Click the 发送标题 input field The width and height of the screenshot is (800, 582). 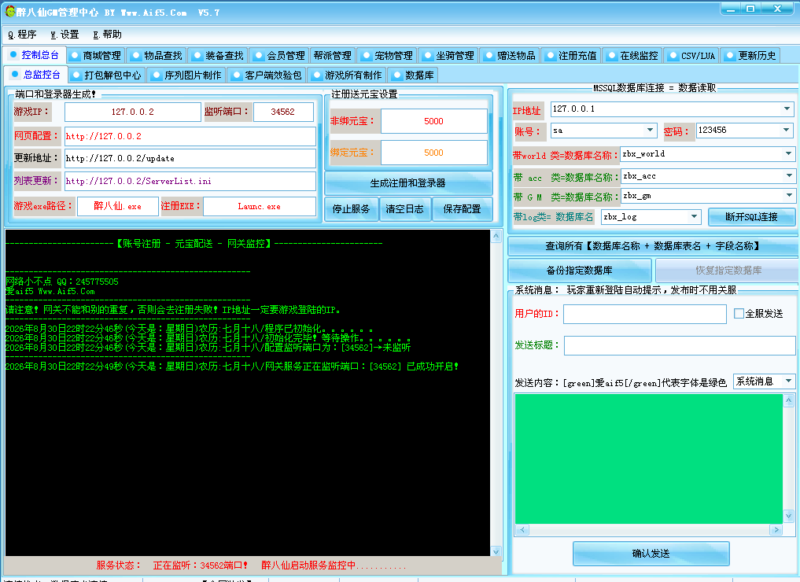pos(680,345)
